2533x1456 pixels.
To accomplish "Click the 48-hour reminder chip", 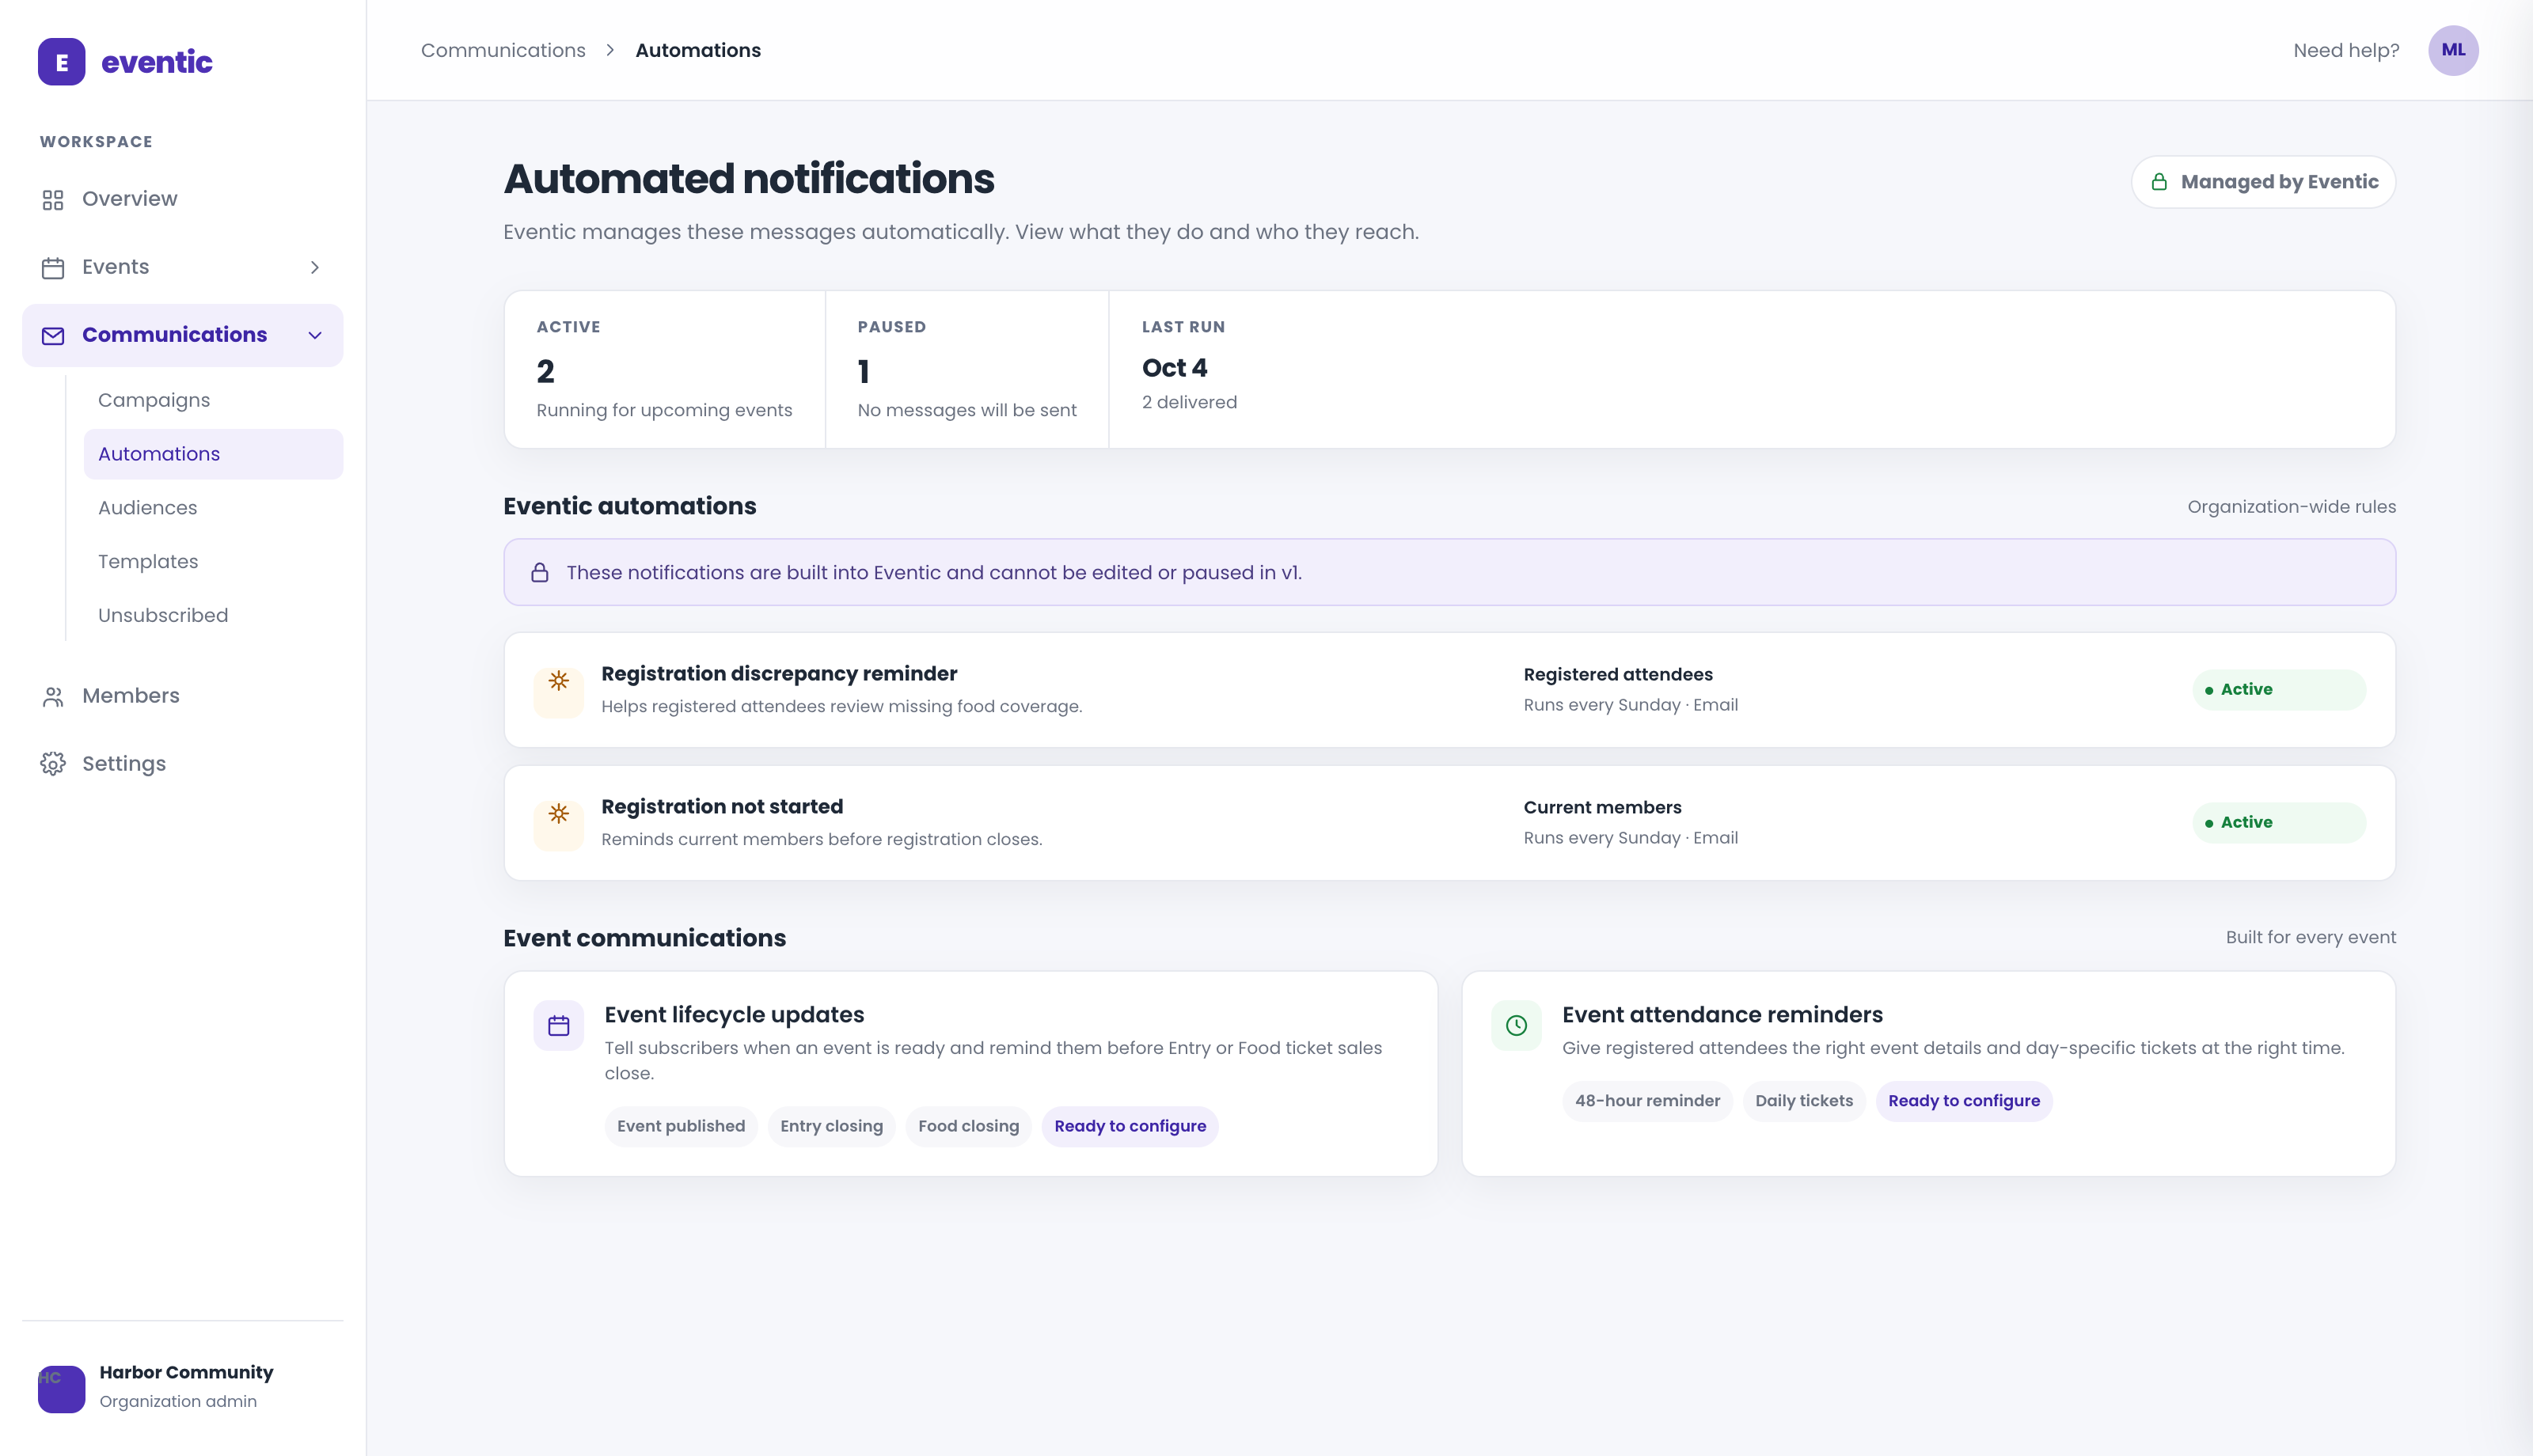I will [1648, 1101].
